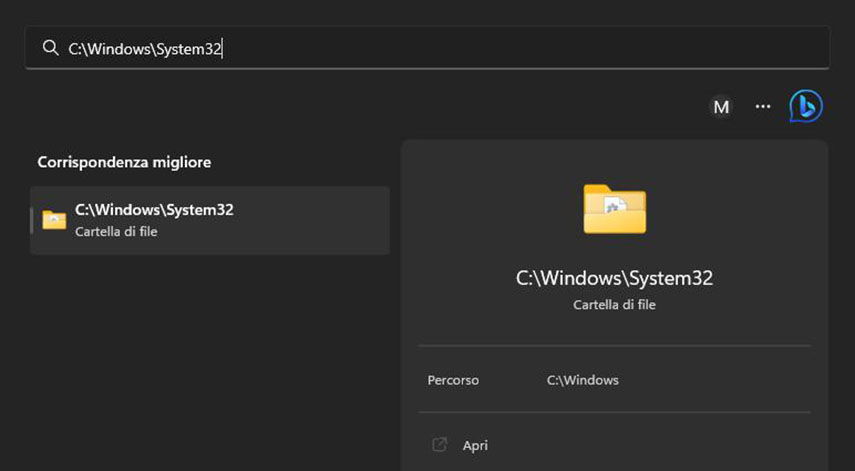Image resolution: width=855 pixels, height=471 pixels.
Task: Click the Apri open-external icon
Action: coord(438,445)
